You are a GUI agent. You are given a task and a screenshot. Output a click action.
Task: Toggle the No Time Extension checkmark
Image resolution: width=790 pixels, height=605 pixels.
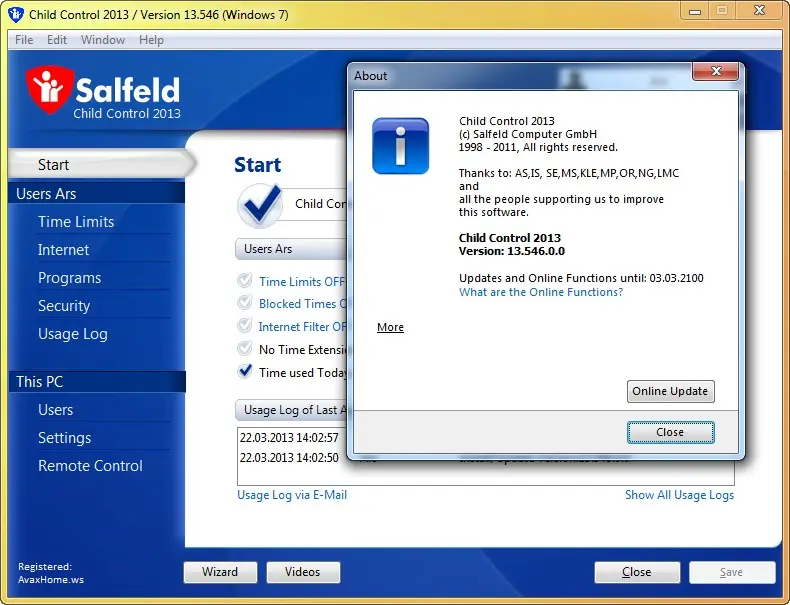tap(245, 348)
